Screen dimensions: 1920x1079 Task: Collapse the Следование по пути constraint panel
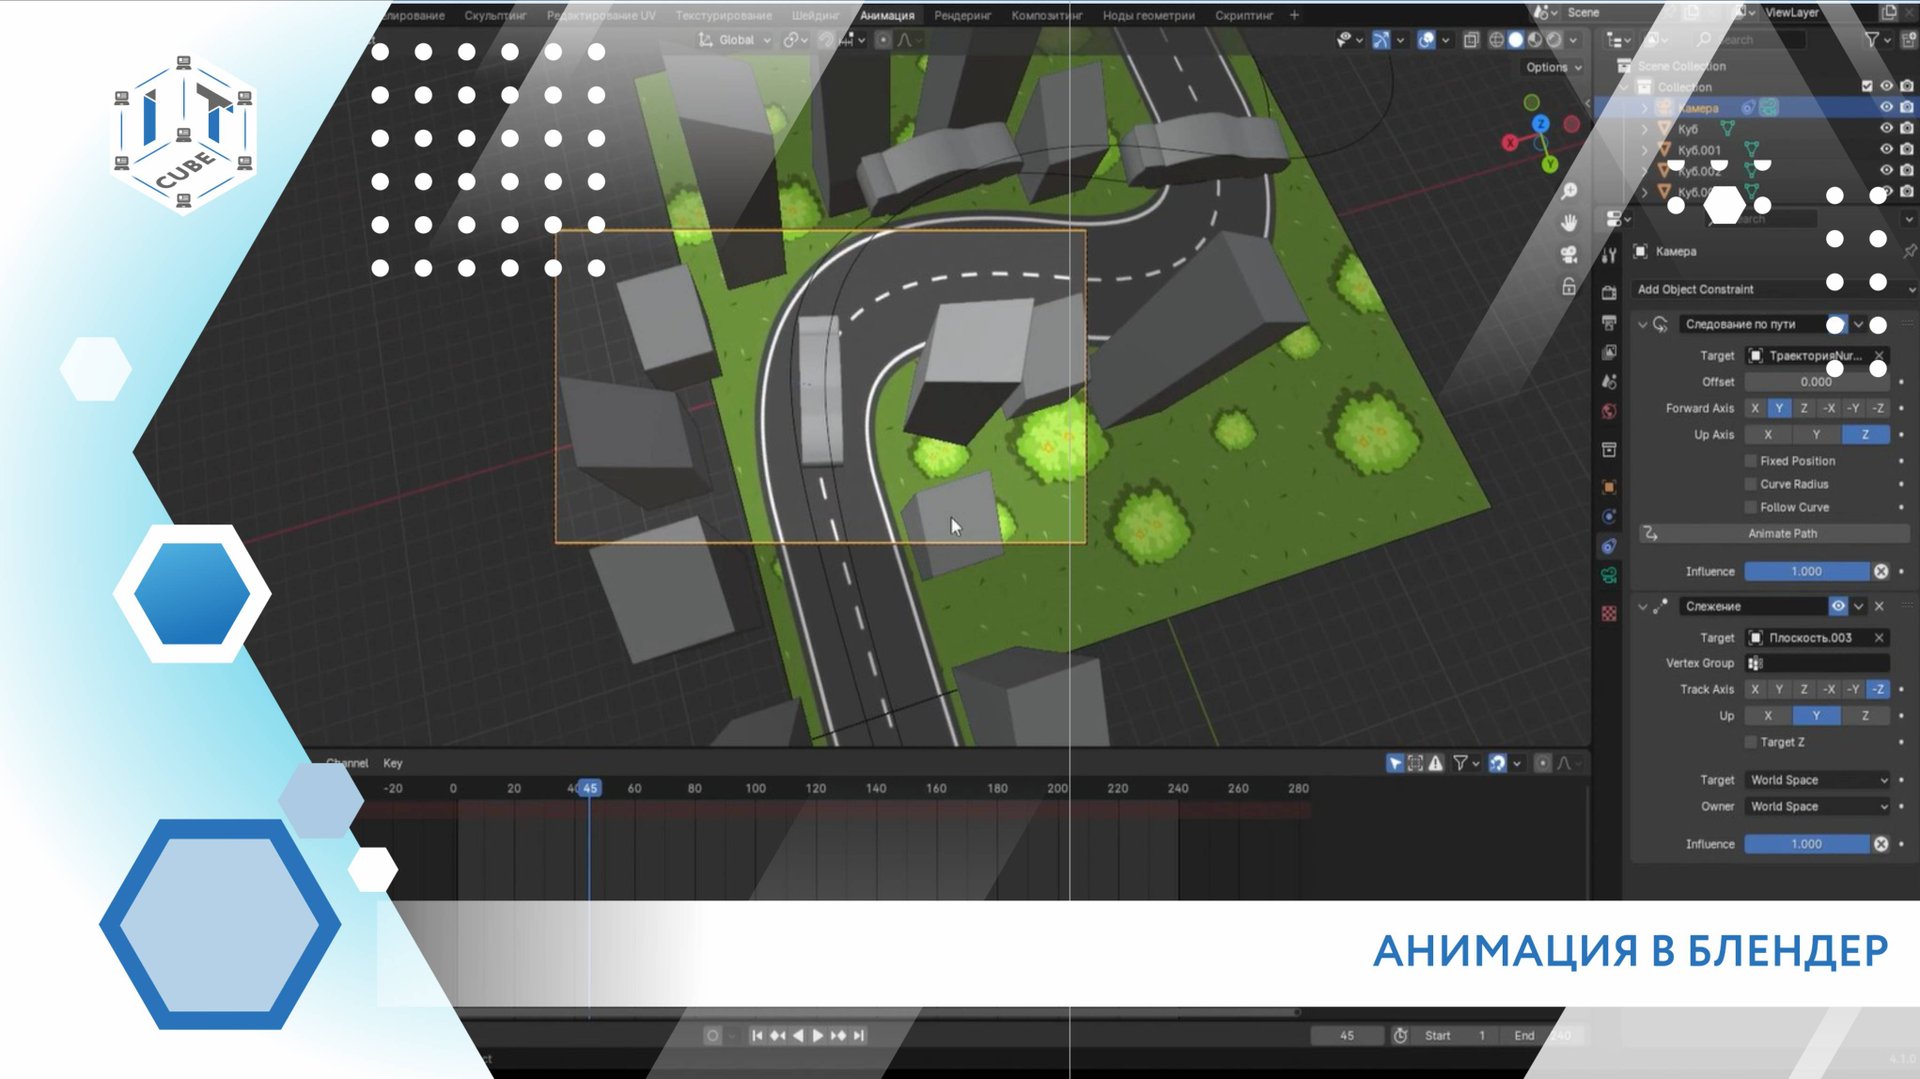pos(1643,324)
